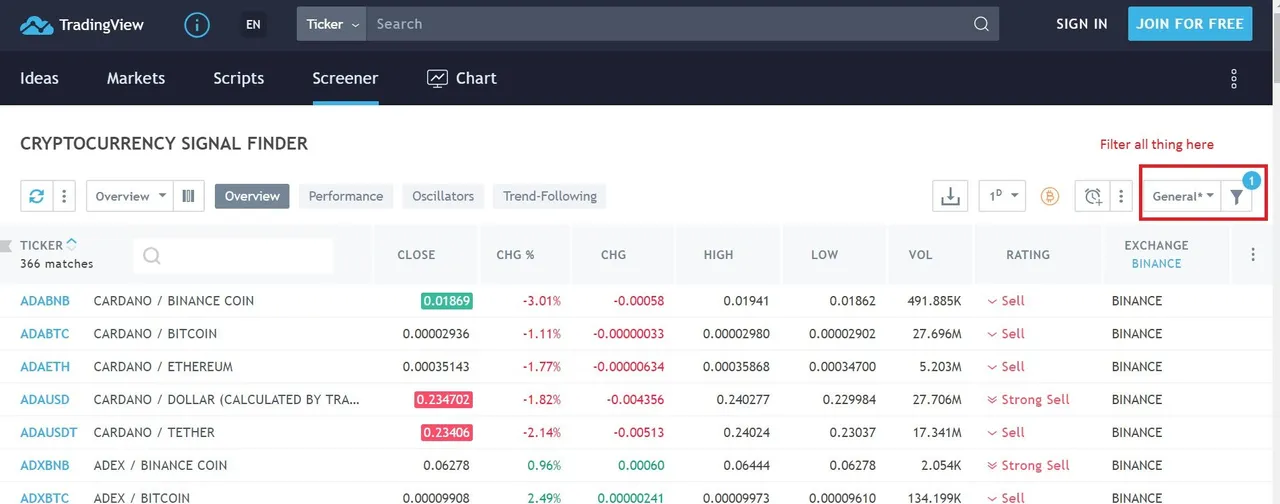
Task: Click the ticker sort arrow
Action: pyautogui.click(x=72, y=244)
